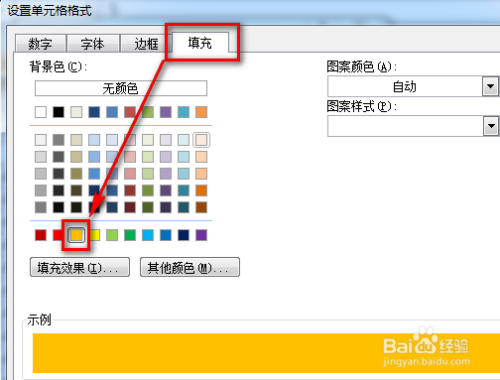Choose green in standard colors row
This screenshot has height=380, width=500.
[130, 235]
